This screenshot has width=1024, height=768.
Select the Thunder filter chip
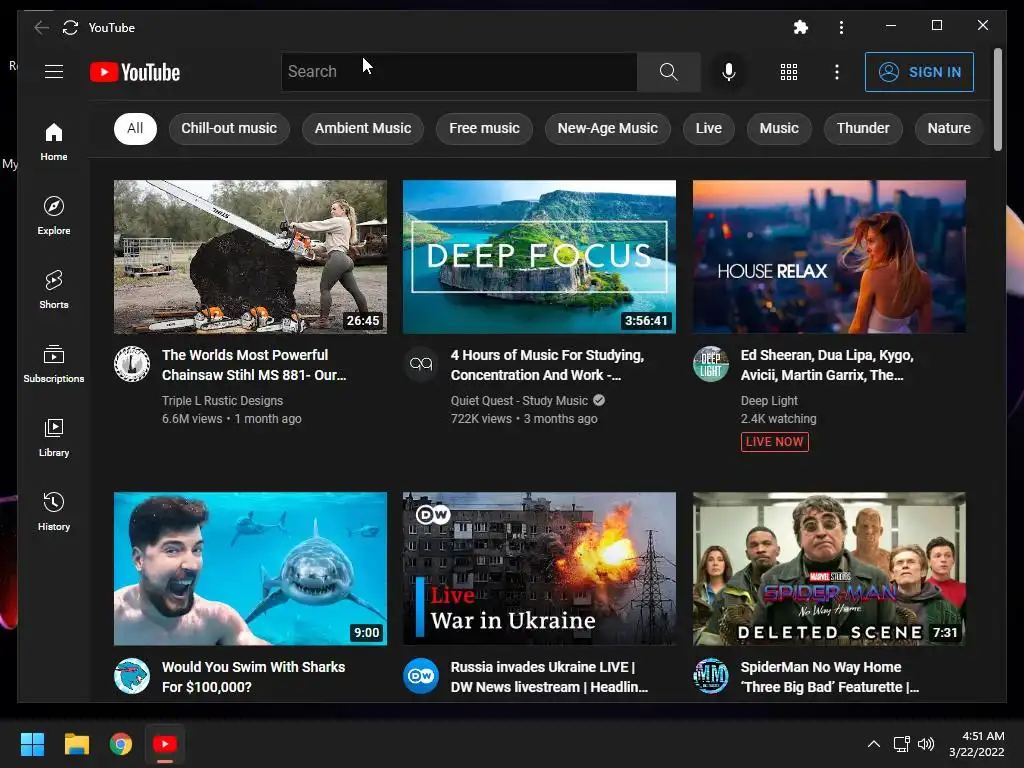pos(863,128)
